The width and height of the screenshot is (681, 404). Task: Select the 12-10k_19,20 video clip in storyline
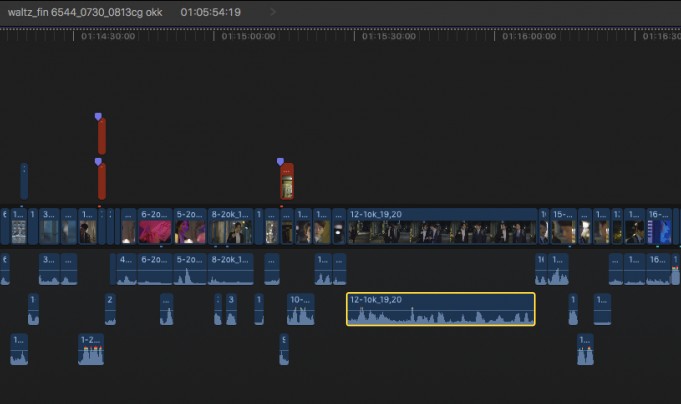[440, 227]
